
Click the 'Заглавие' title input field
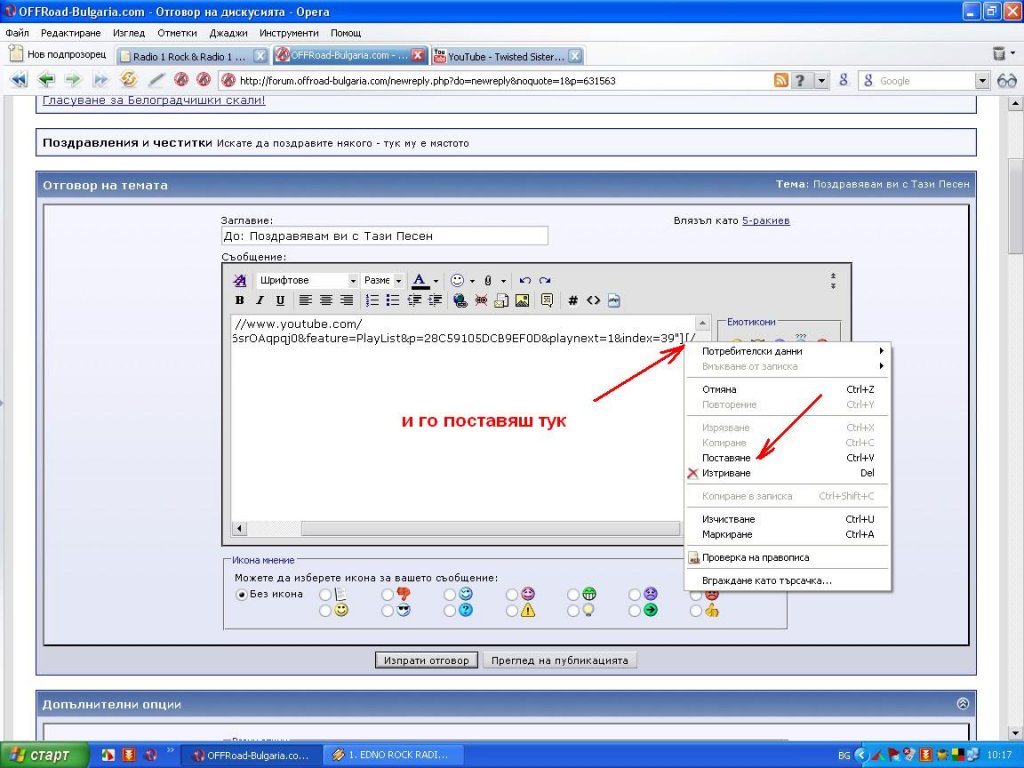coord(385,236)
